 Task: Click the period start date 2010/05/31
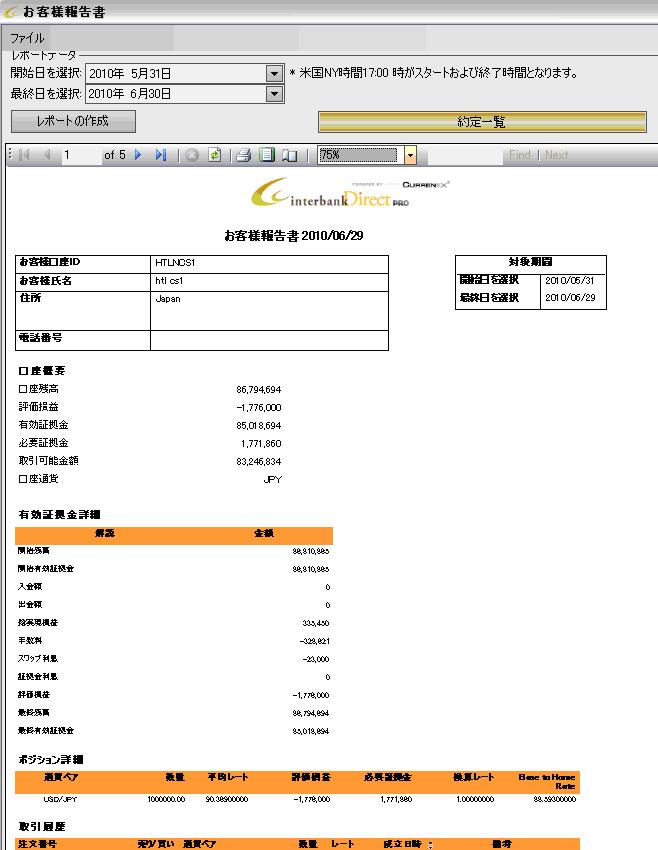(x=570, y=280)
